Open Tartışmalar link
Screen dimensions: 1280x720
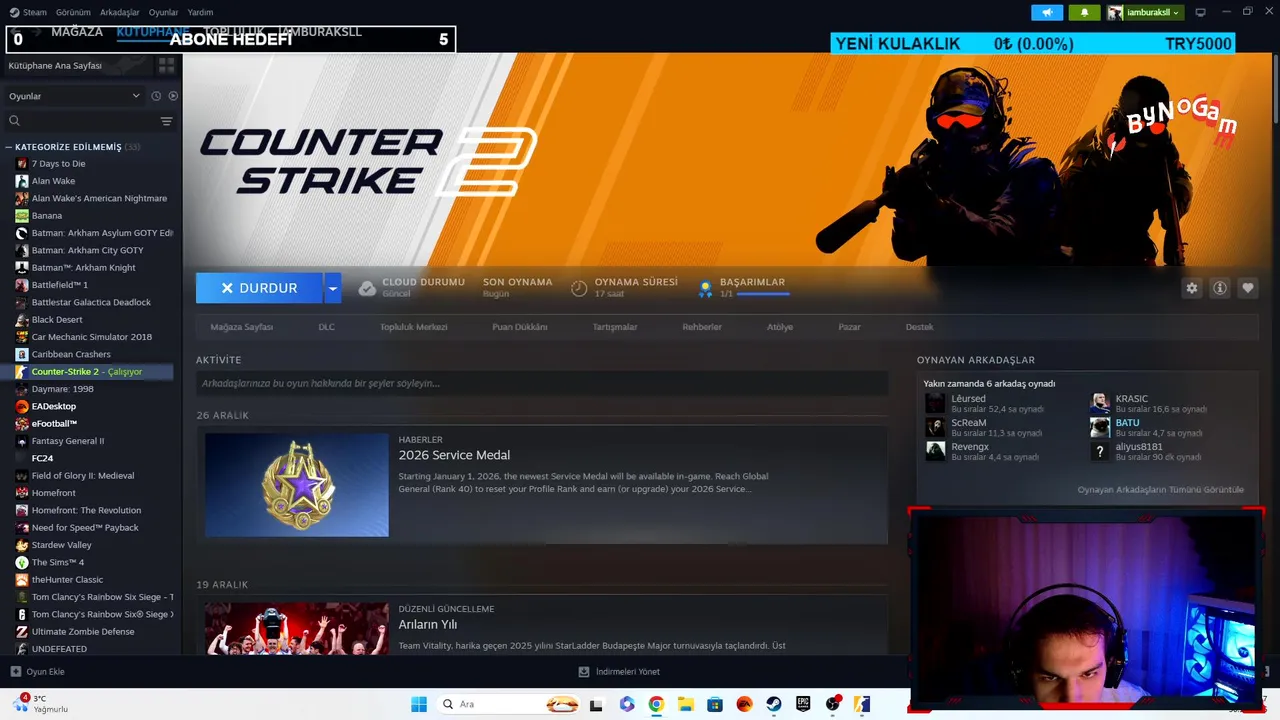click(615, 327)
